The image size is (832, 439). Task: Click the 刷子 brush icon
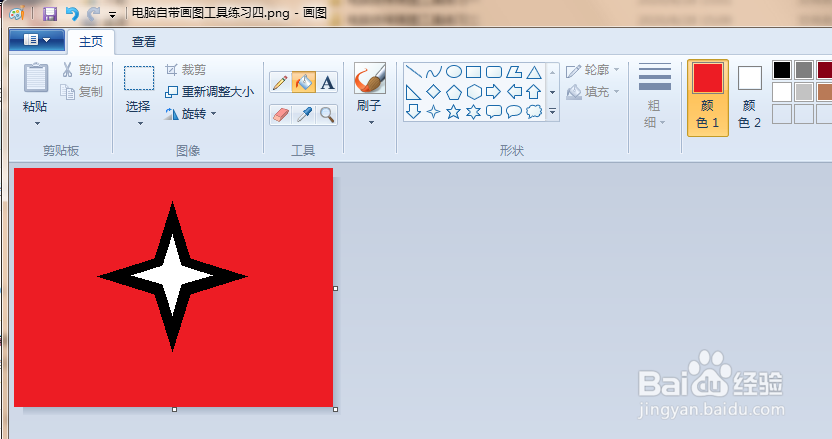click(x=370, y=78)
